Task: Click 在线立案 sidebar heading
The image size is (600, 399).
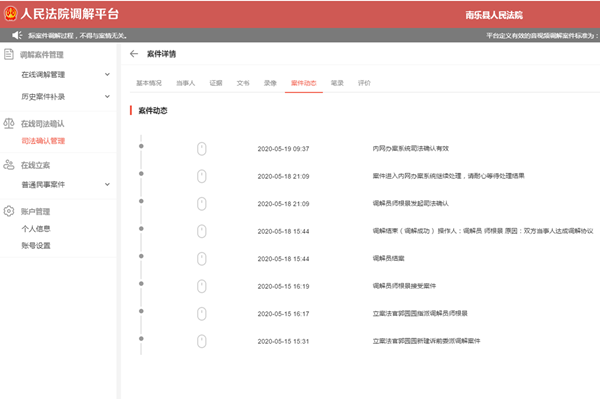Action: [x=35, y=165]
